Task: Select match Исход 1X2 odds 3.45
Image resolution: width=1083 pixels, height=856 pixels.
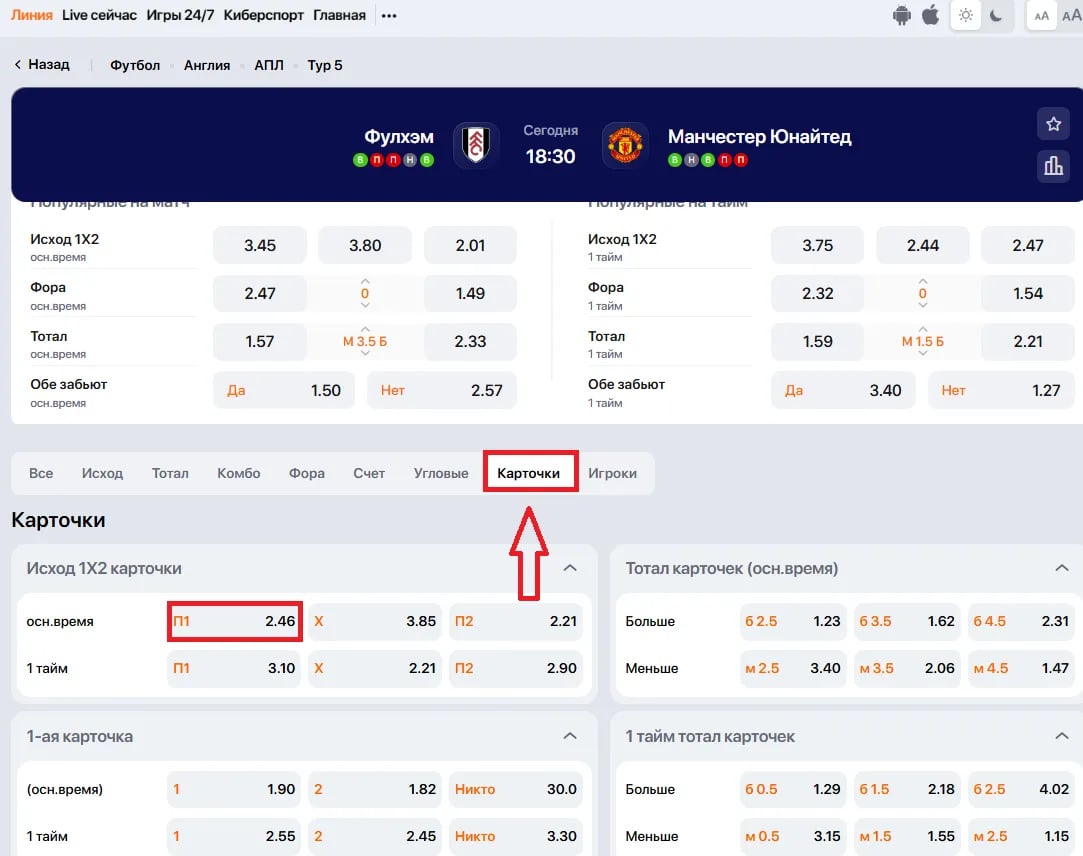Action: [x=260, y=245]
